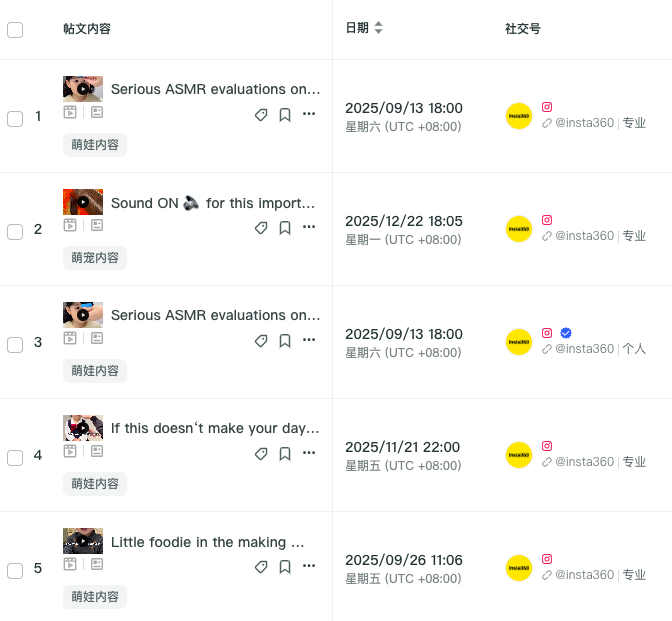Open more options for row 2 post
672x621 pixels.
click(309, 228)
